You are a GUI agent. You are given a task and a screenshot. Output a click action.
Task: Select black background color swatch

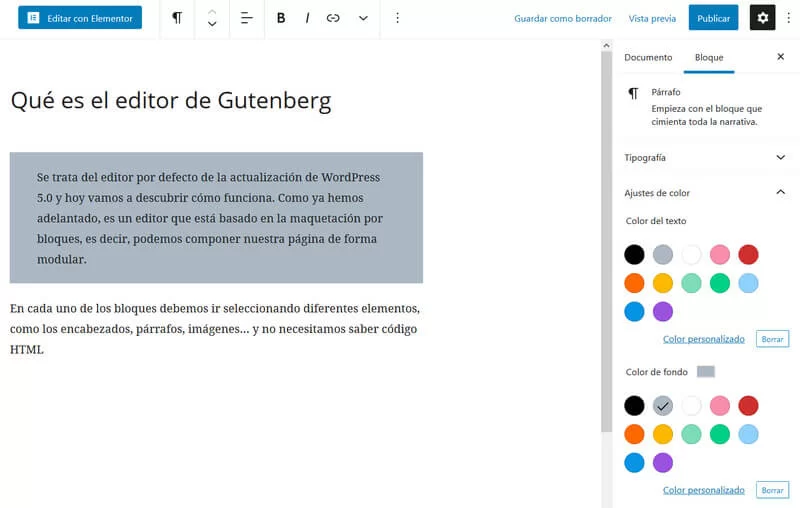click(634, 406)
